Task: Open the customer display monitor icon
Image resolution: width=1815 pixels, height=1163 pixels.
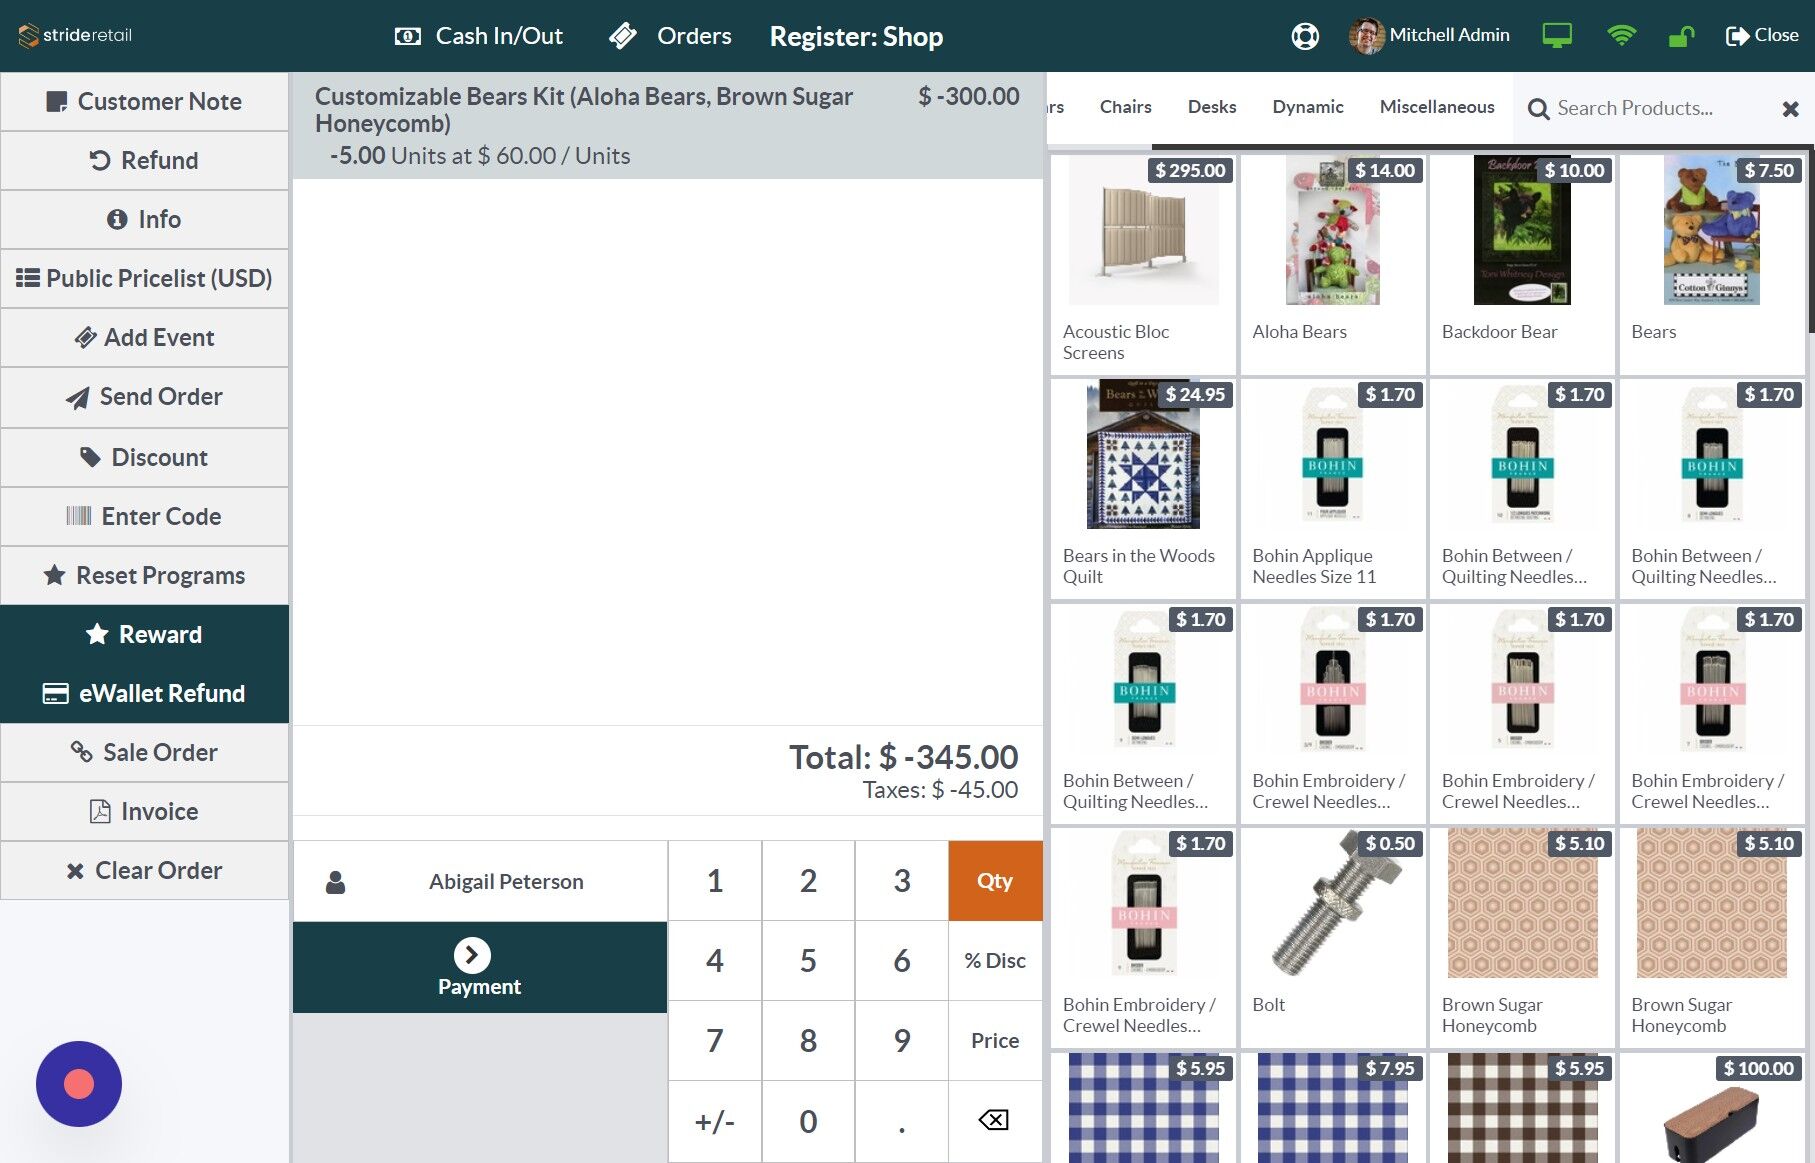Action: click(x=1557, y=34)
